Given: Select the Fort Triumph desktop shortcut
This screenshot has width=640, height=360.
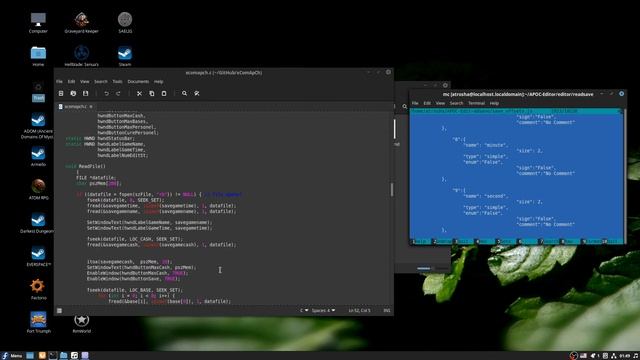Looking at the screenshot, I should point(38,323).
